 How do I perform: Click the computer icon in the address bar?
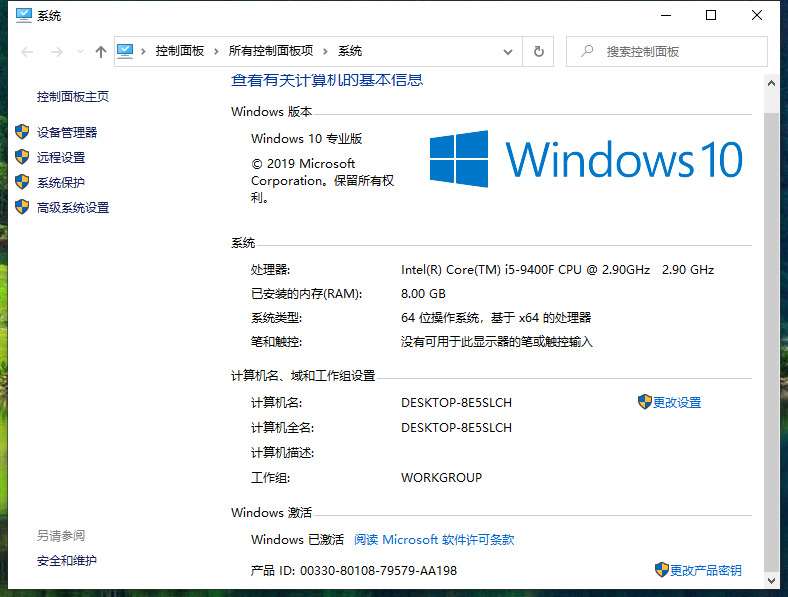(126, 51)
